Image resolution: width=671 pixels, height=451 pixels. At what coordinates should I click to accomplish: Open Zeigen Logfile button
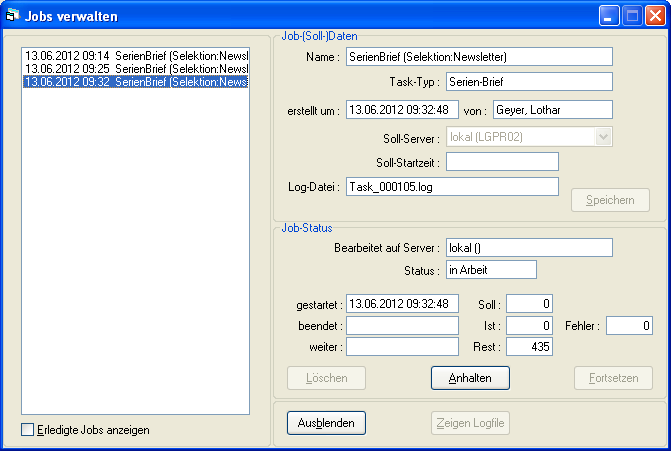coord(470,423)
